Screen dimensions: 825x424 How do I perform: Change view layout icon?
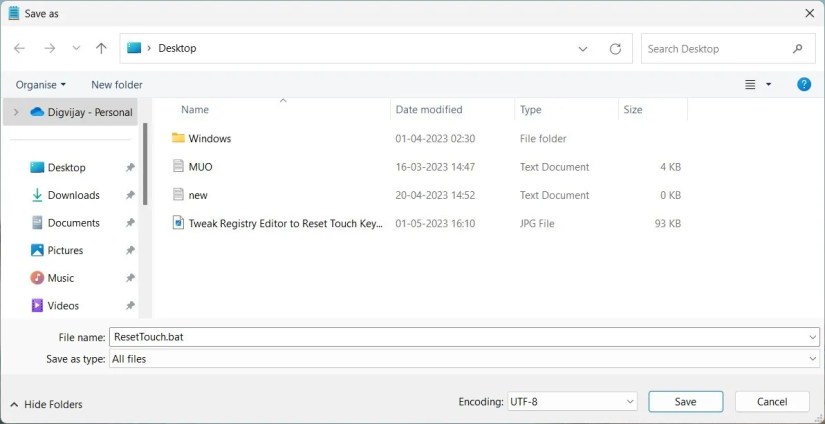pyautogui.click(x=750, y=85)
